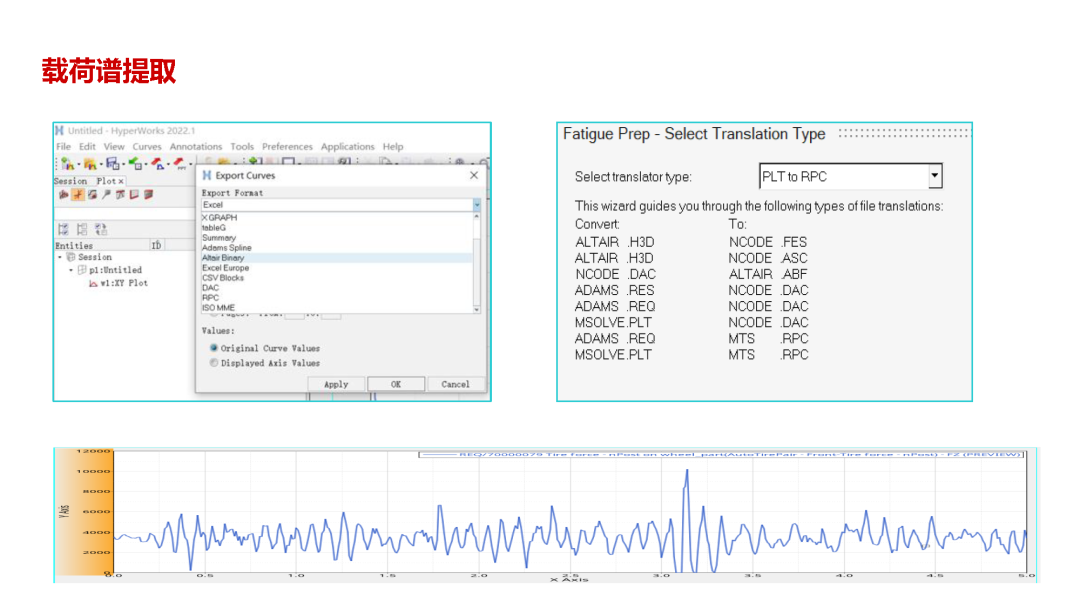
Task: Click the pin-shaped Notes icon in browser toolbar
Action: click(106, 195)
